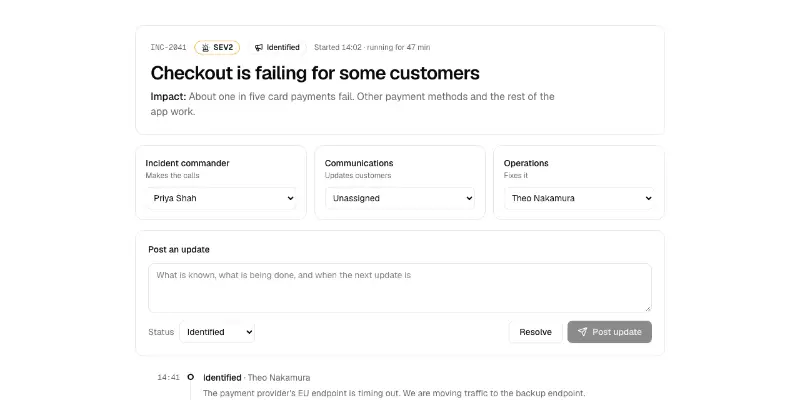
Task: Click the Resolve button
Action: (x=535, y=332)
